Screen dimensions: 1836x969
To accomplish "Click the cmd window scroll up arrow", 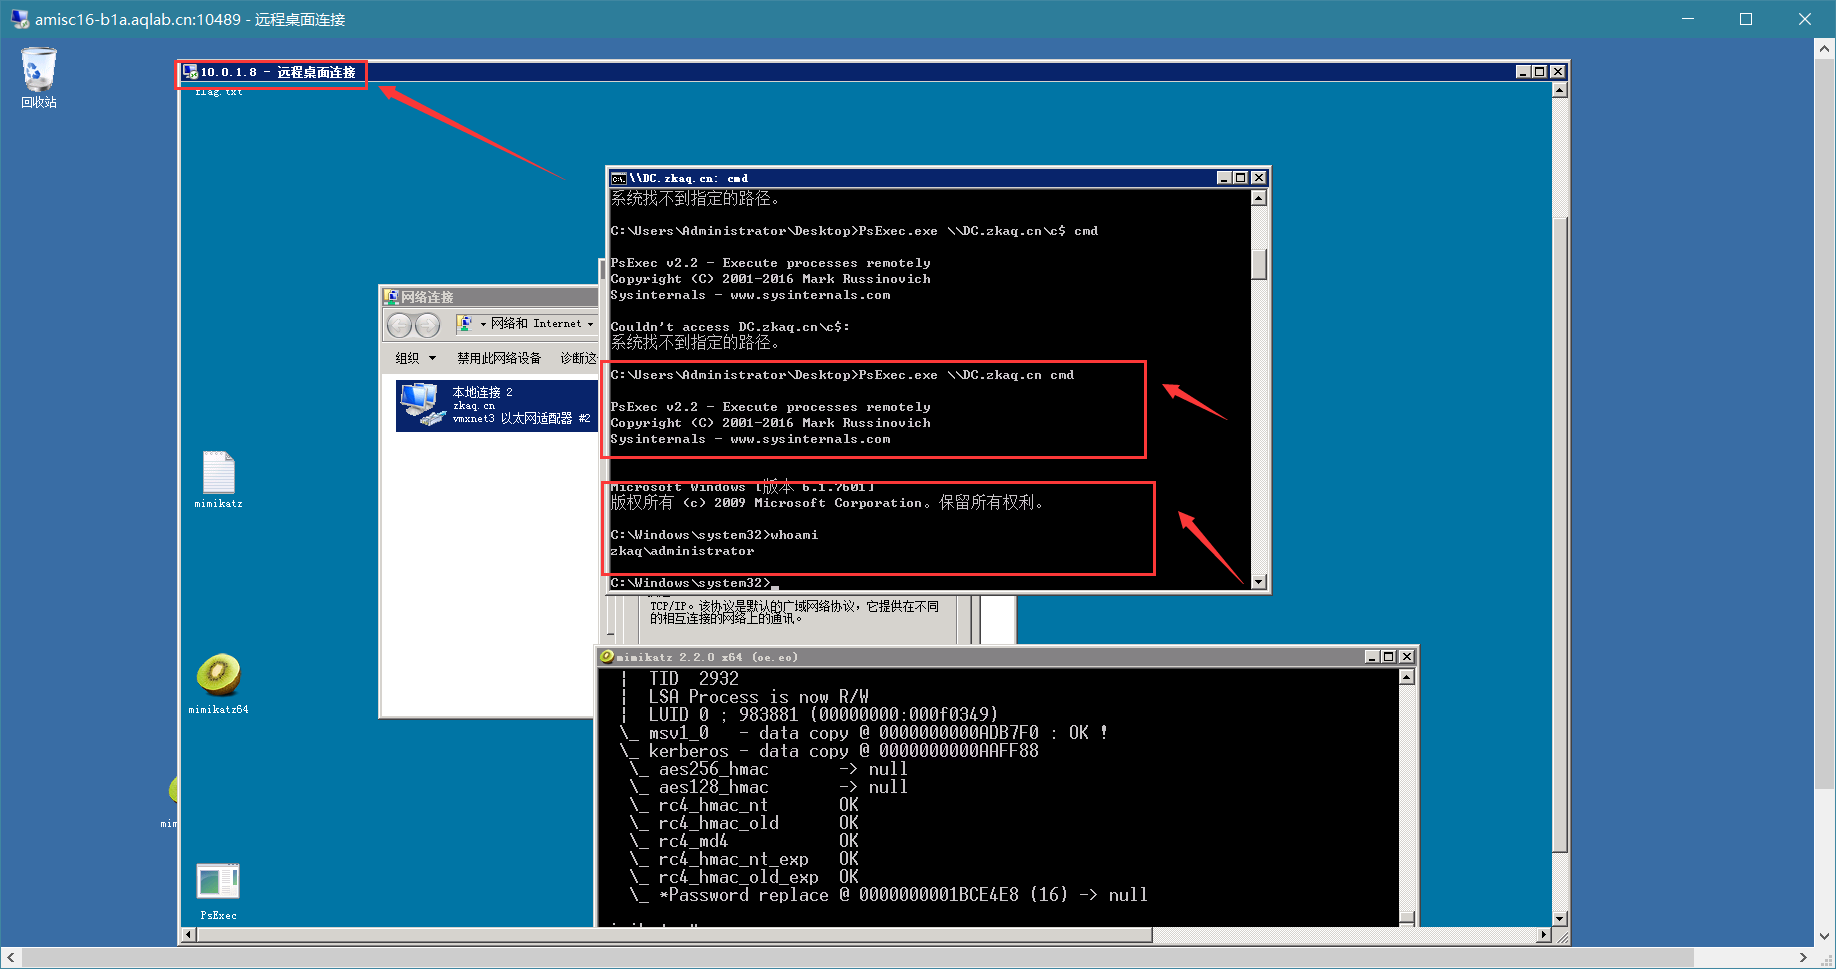I will tap(1259, 198).
